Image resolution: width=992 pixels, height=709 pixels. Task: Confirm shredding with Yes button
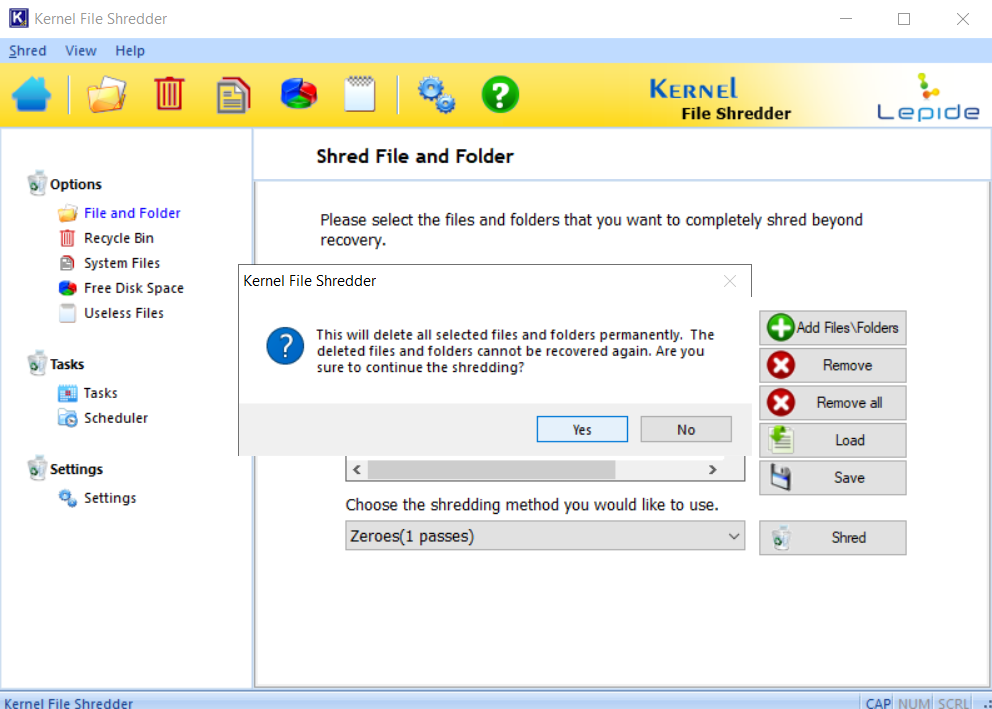(582, 429)
